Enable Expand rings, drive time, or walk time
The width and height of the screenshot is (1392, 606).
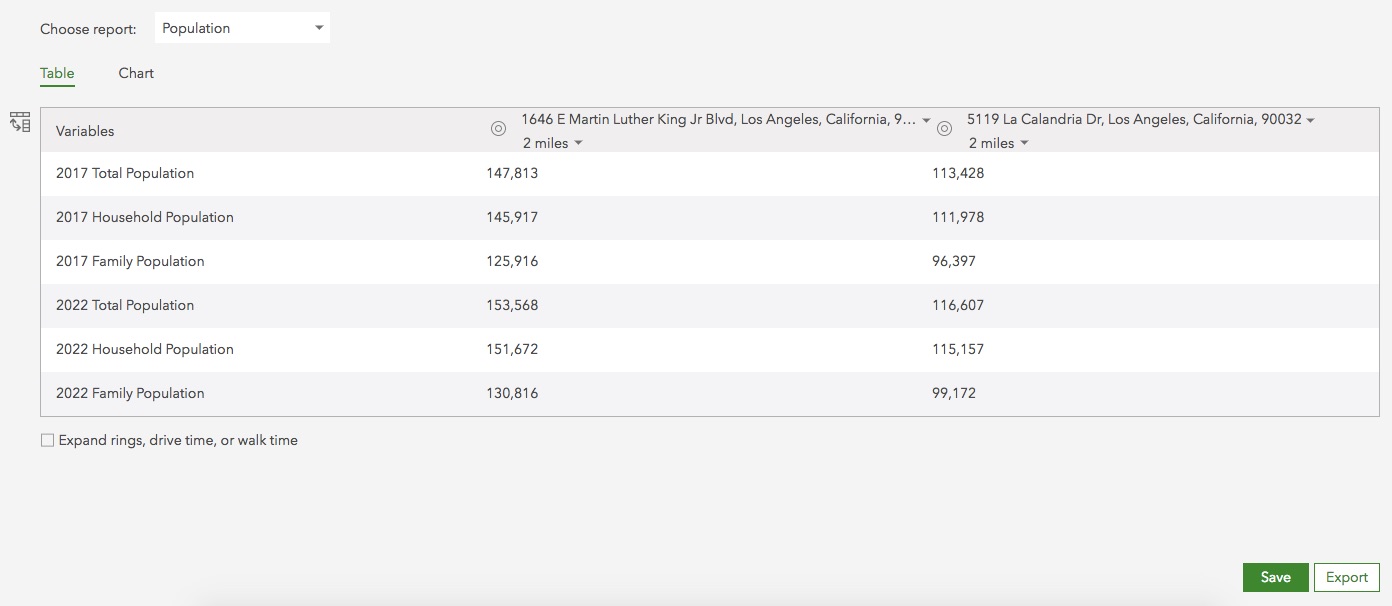(x=47, y=440)
